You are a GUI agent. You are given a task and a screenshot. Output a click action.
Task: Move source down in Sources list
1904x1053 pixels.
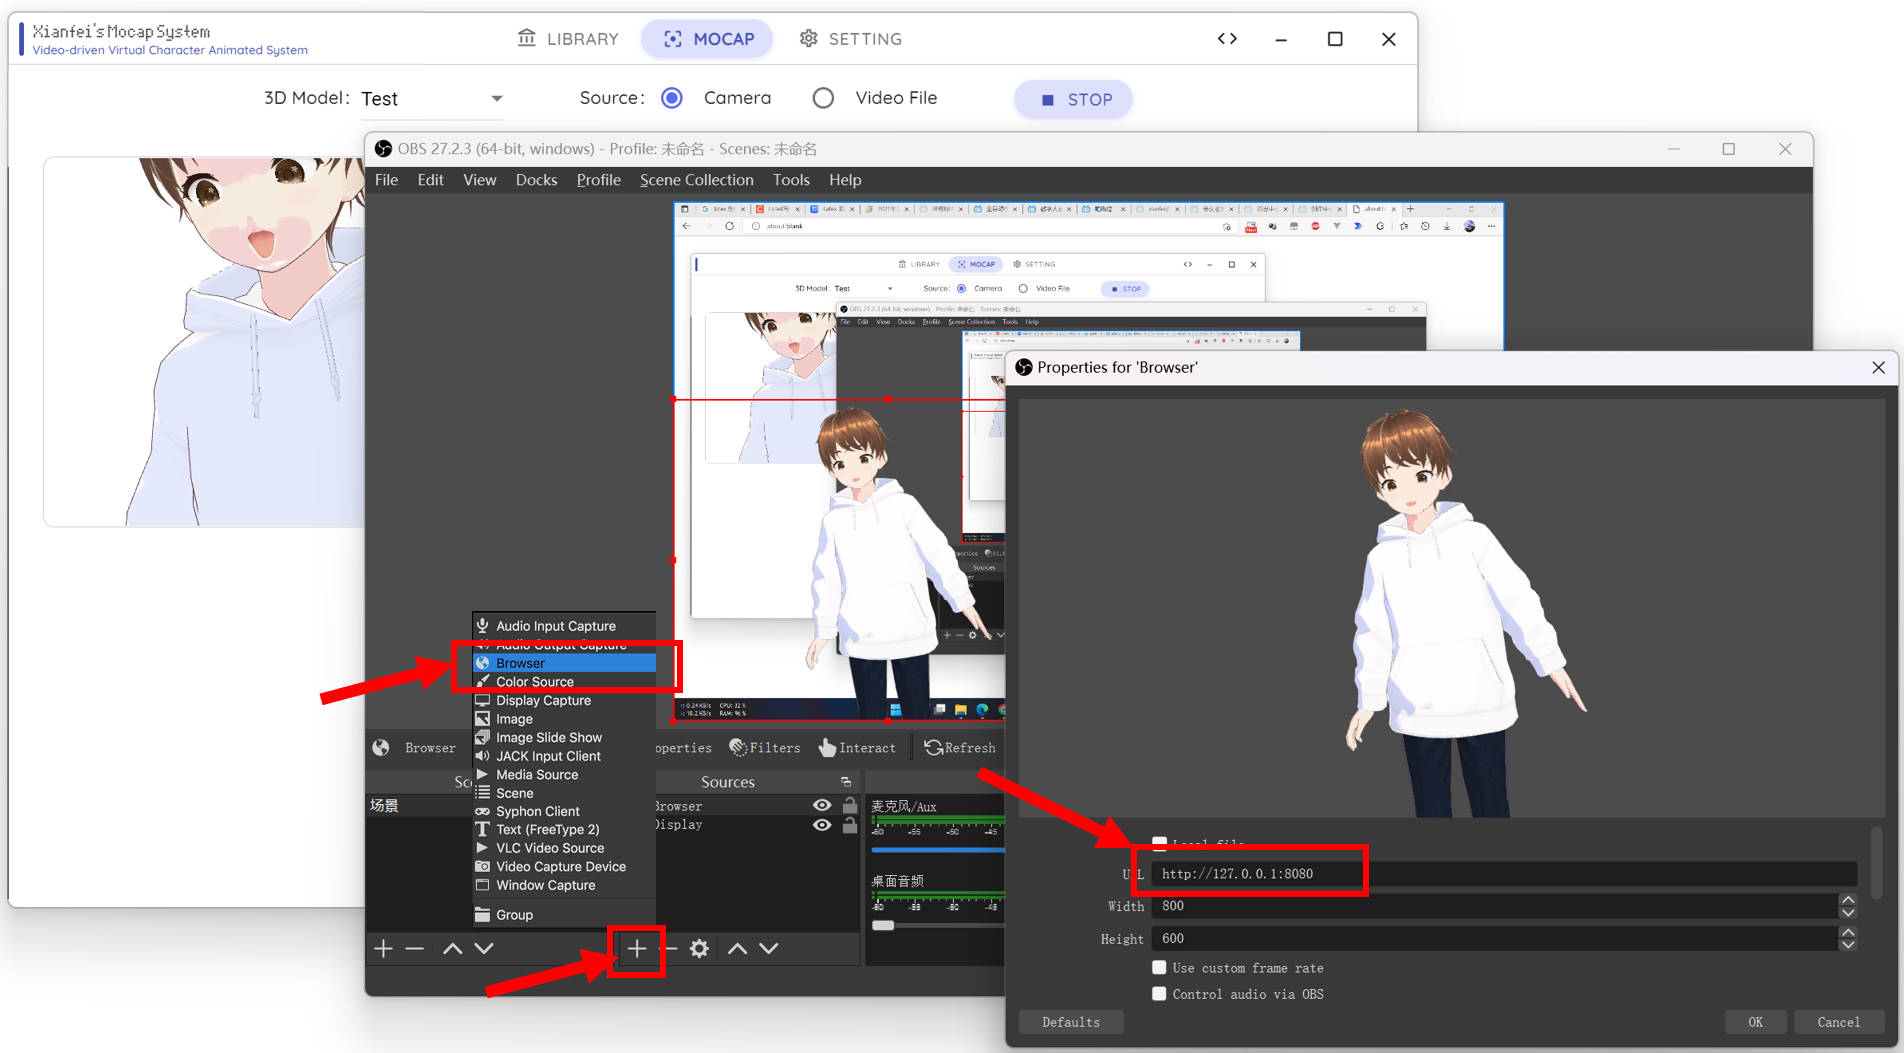(769, 948)
